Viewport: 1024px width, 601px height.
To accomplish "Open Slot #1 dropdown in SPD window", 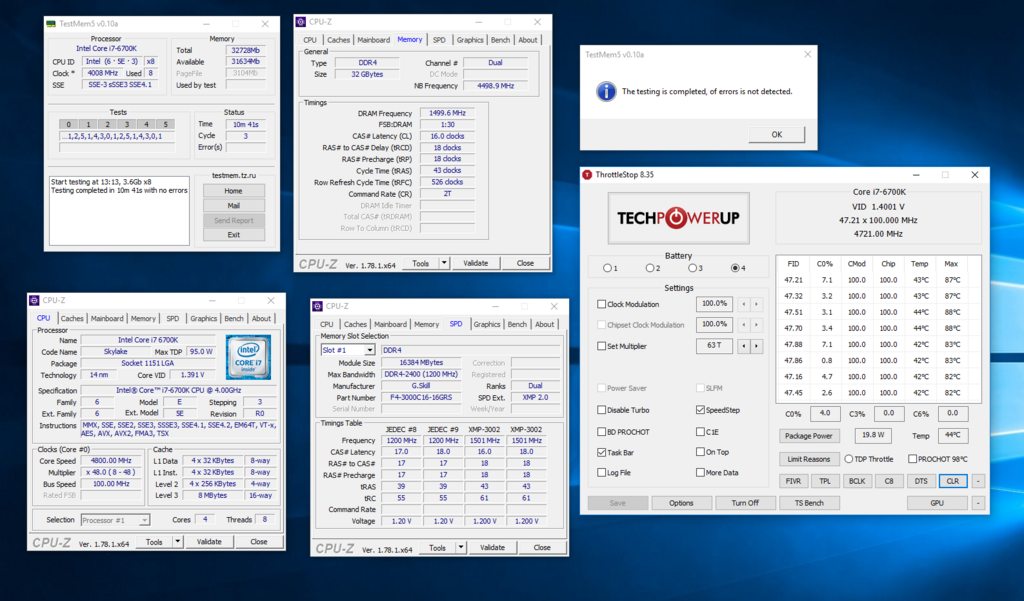I will pyautogui.click(x=370, y=350).
